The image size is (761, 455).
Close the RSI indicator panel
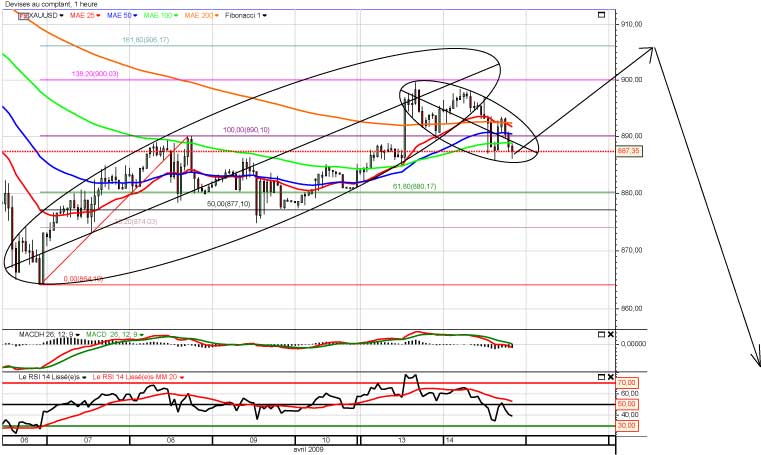pos(610,376)
